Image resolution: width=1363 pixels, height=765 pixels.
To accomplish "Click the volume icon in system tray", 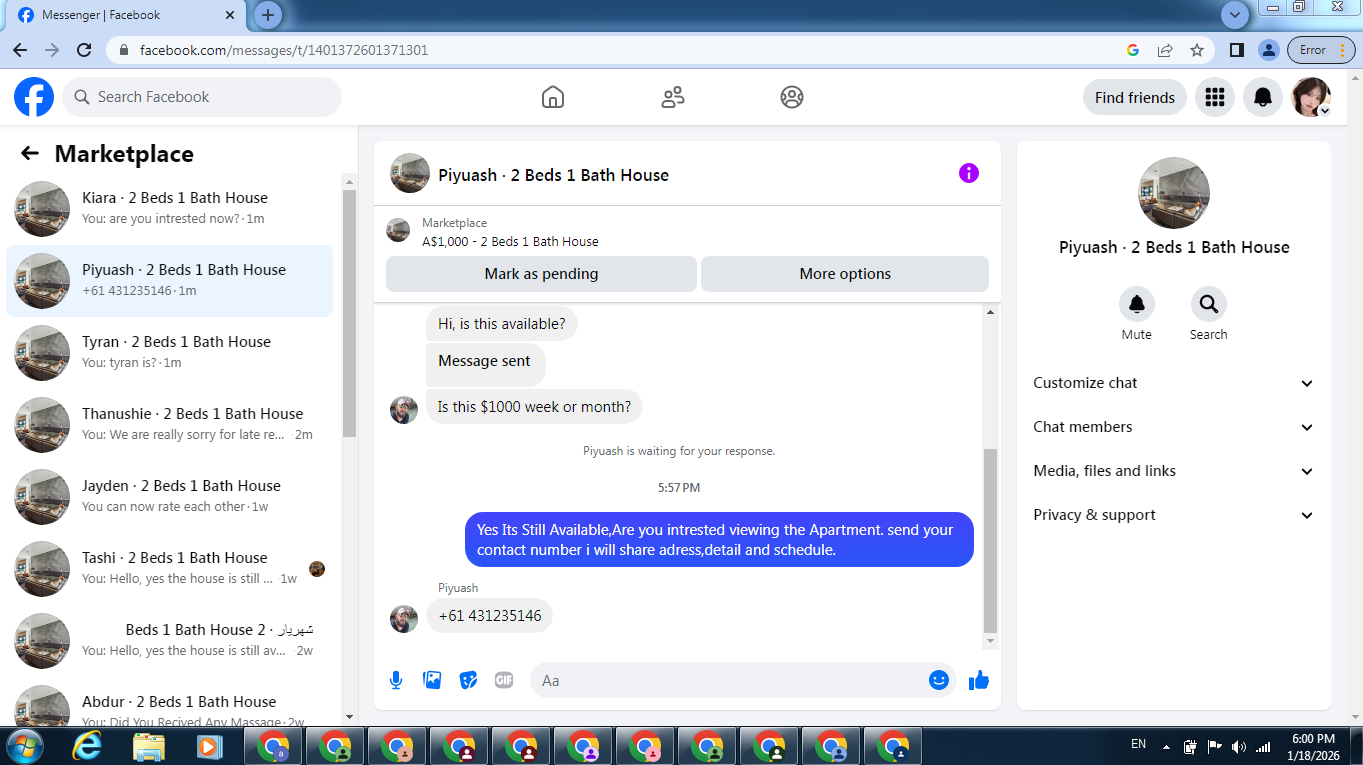I will coord(1239,746).
